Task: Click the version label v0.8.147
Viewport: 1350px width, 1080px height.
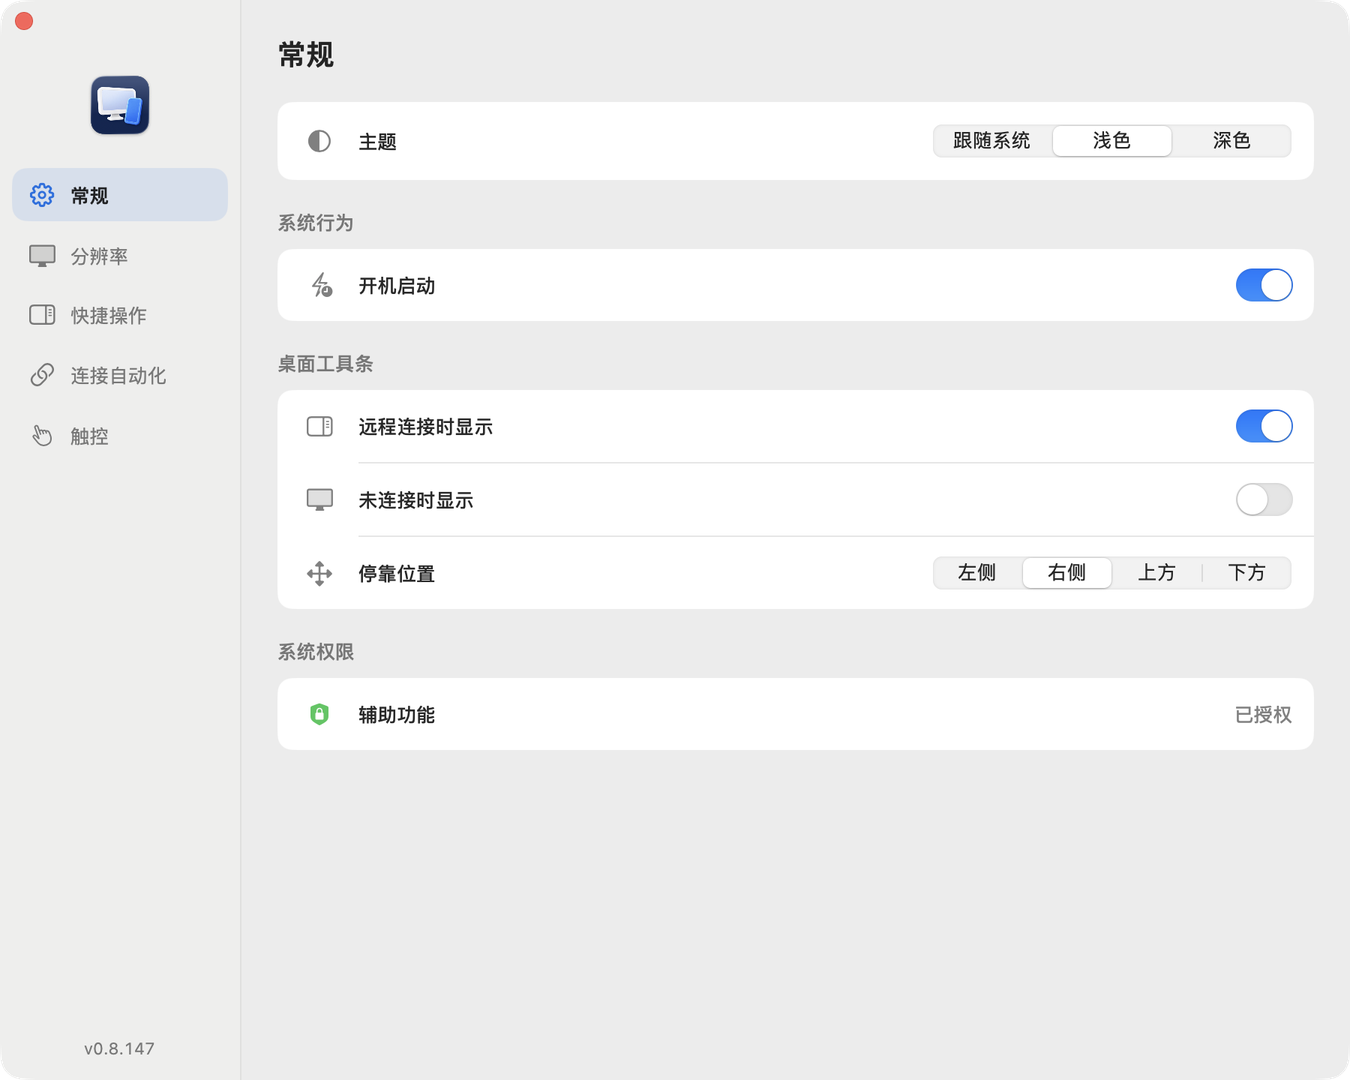Action: click(x=119, y=1048)
